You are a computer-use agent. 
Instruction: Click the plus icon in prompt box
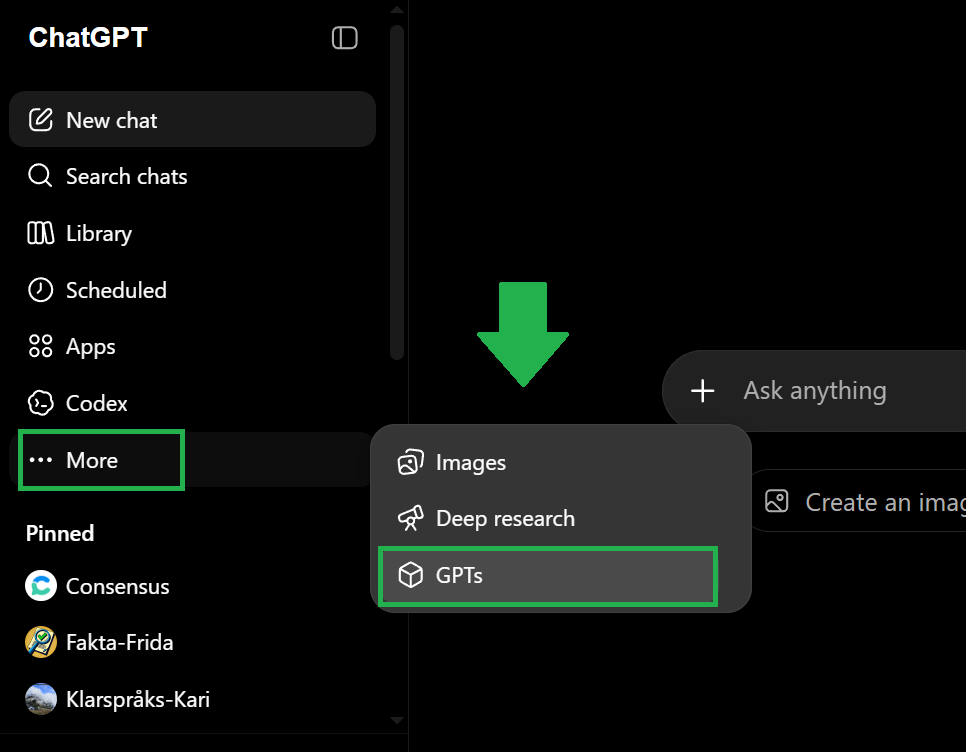tap(702, 390)
